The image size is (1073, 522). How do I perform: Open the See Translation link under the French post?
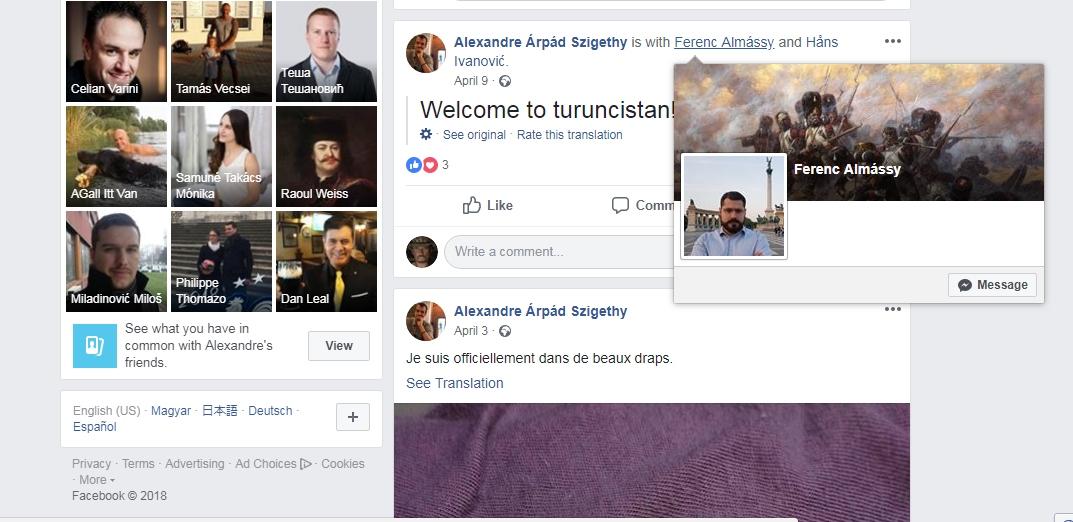click(454, 383)
